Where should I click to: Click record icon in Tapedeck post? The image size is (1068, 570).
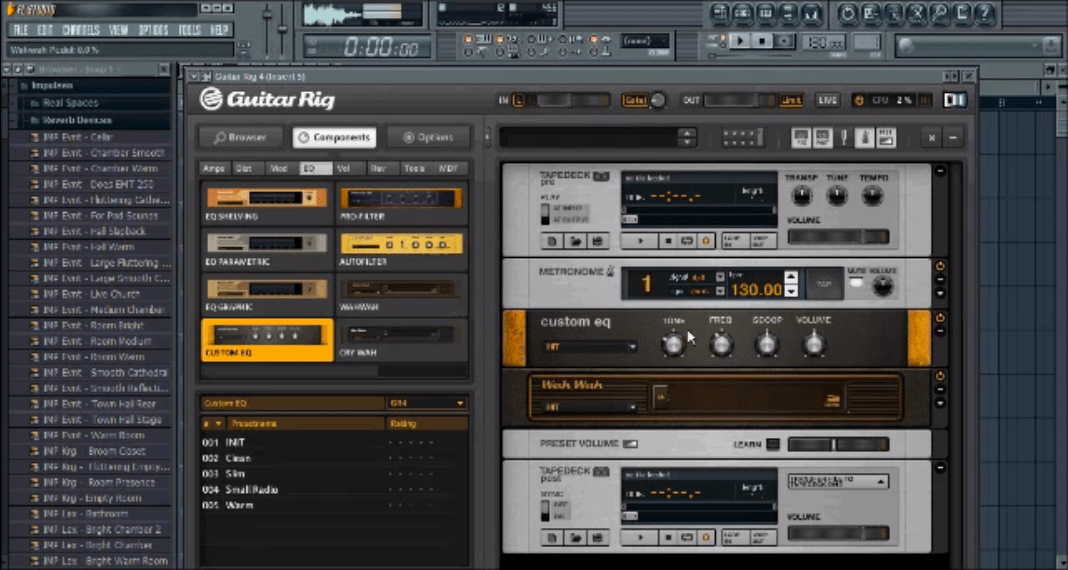[706, 538]
